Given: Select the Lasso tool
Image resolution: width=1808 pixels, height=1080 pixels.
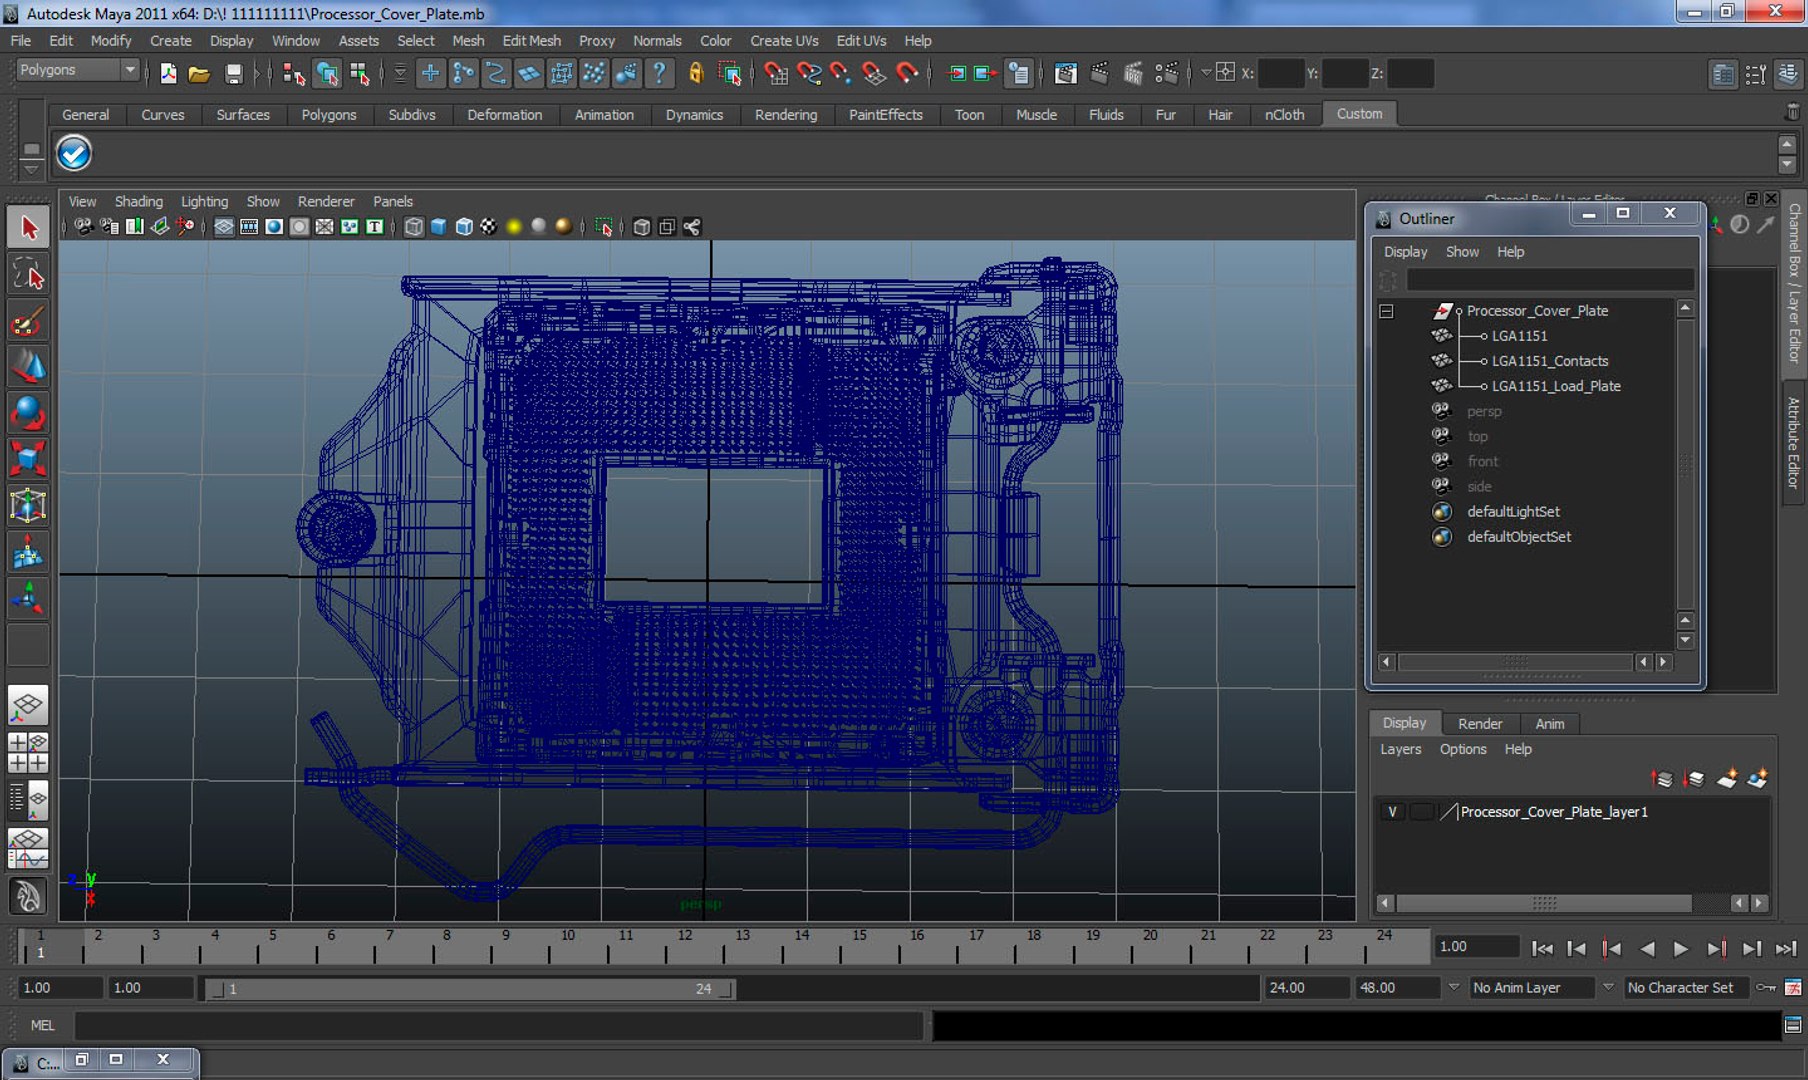Looking at the screenshot, I should [x=28, y=274].
